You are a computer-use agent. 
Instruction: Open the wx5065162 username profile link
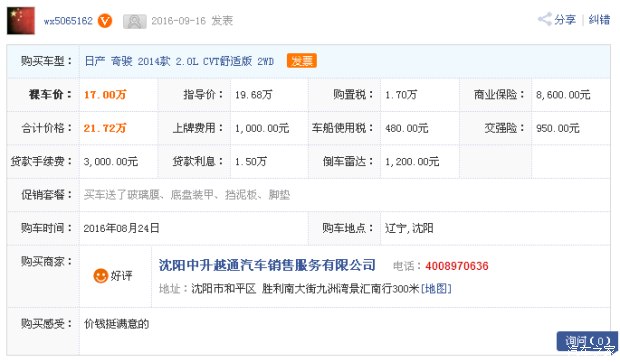click(68, 21)
